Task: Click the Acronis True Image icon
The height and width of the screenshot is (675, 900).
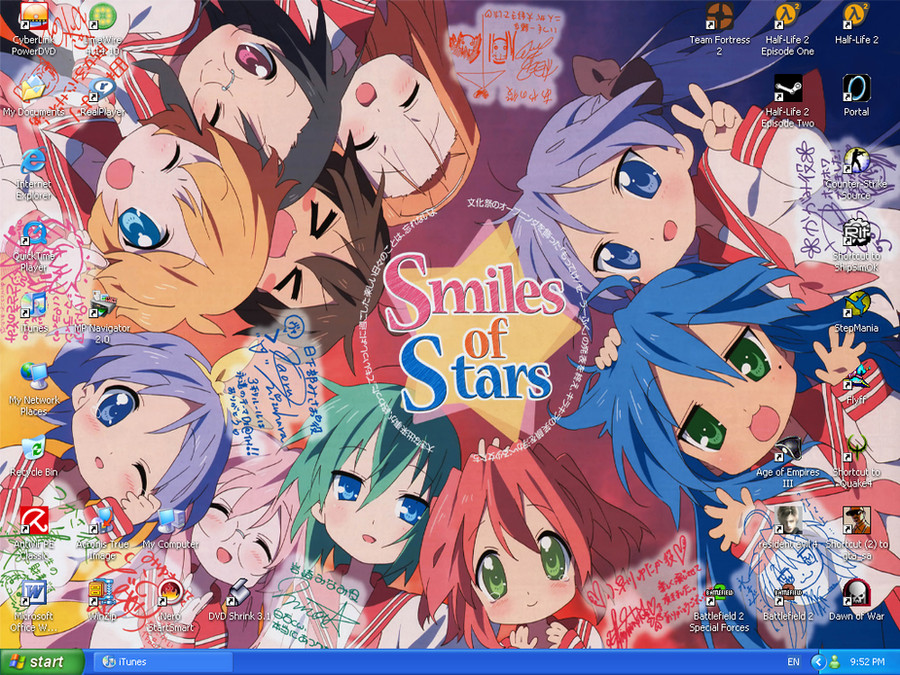Action: click(102, 521)
